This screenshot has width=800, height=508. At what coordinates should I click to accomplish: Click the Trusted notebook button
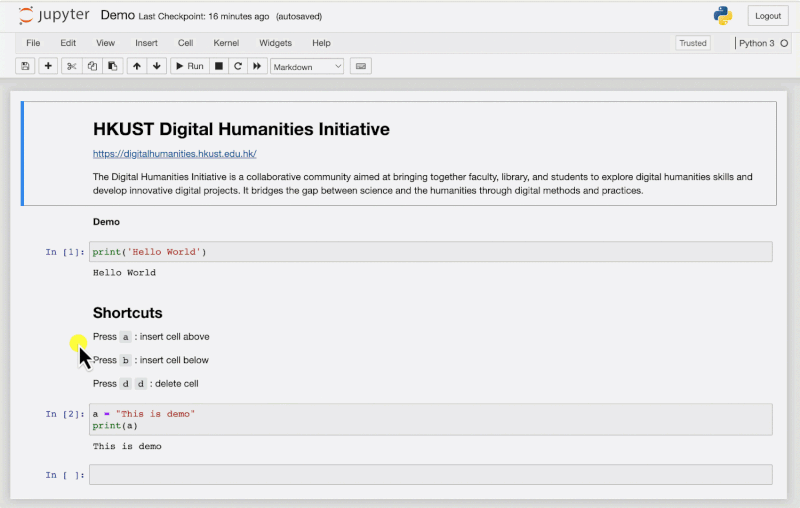click(x=693, y=43)
